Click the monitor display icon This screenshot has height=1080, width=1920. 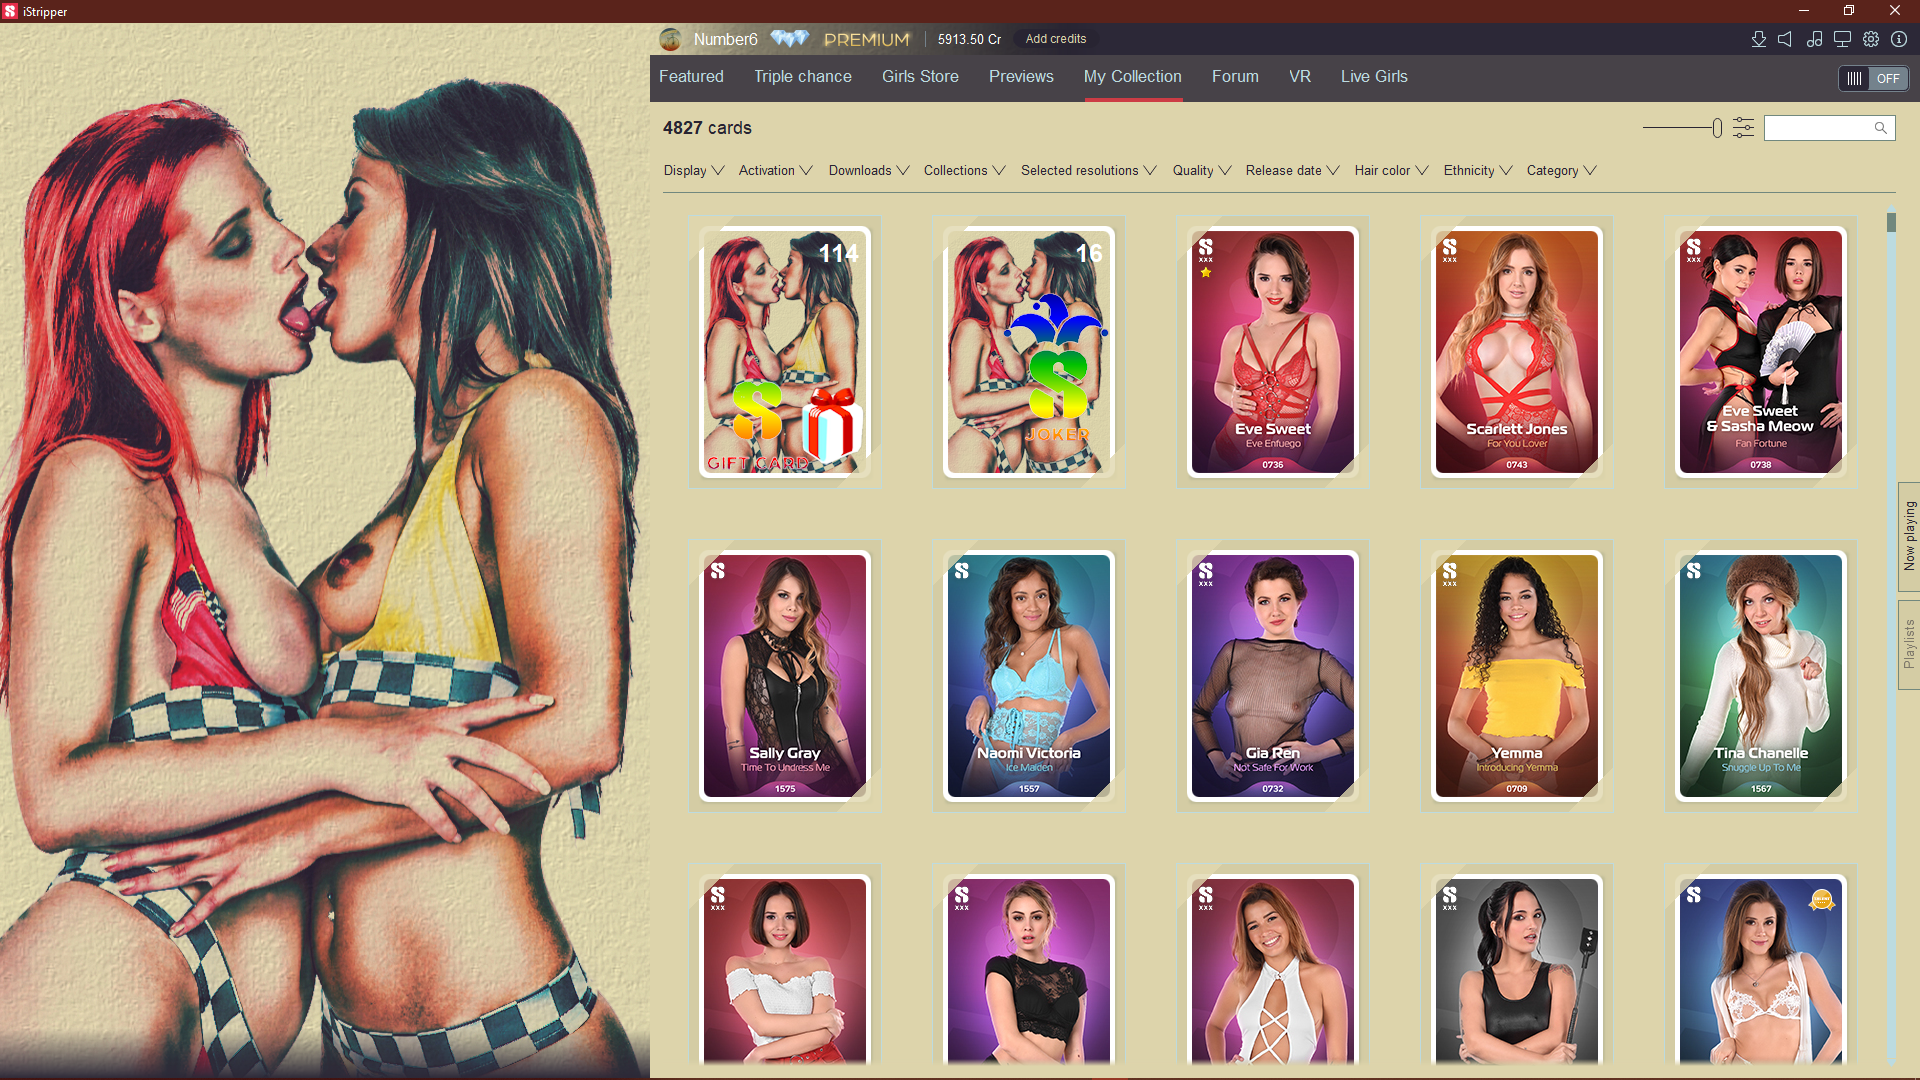pos(1842,39)
